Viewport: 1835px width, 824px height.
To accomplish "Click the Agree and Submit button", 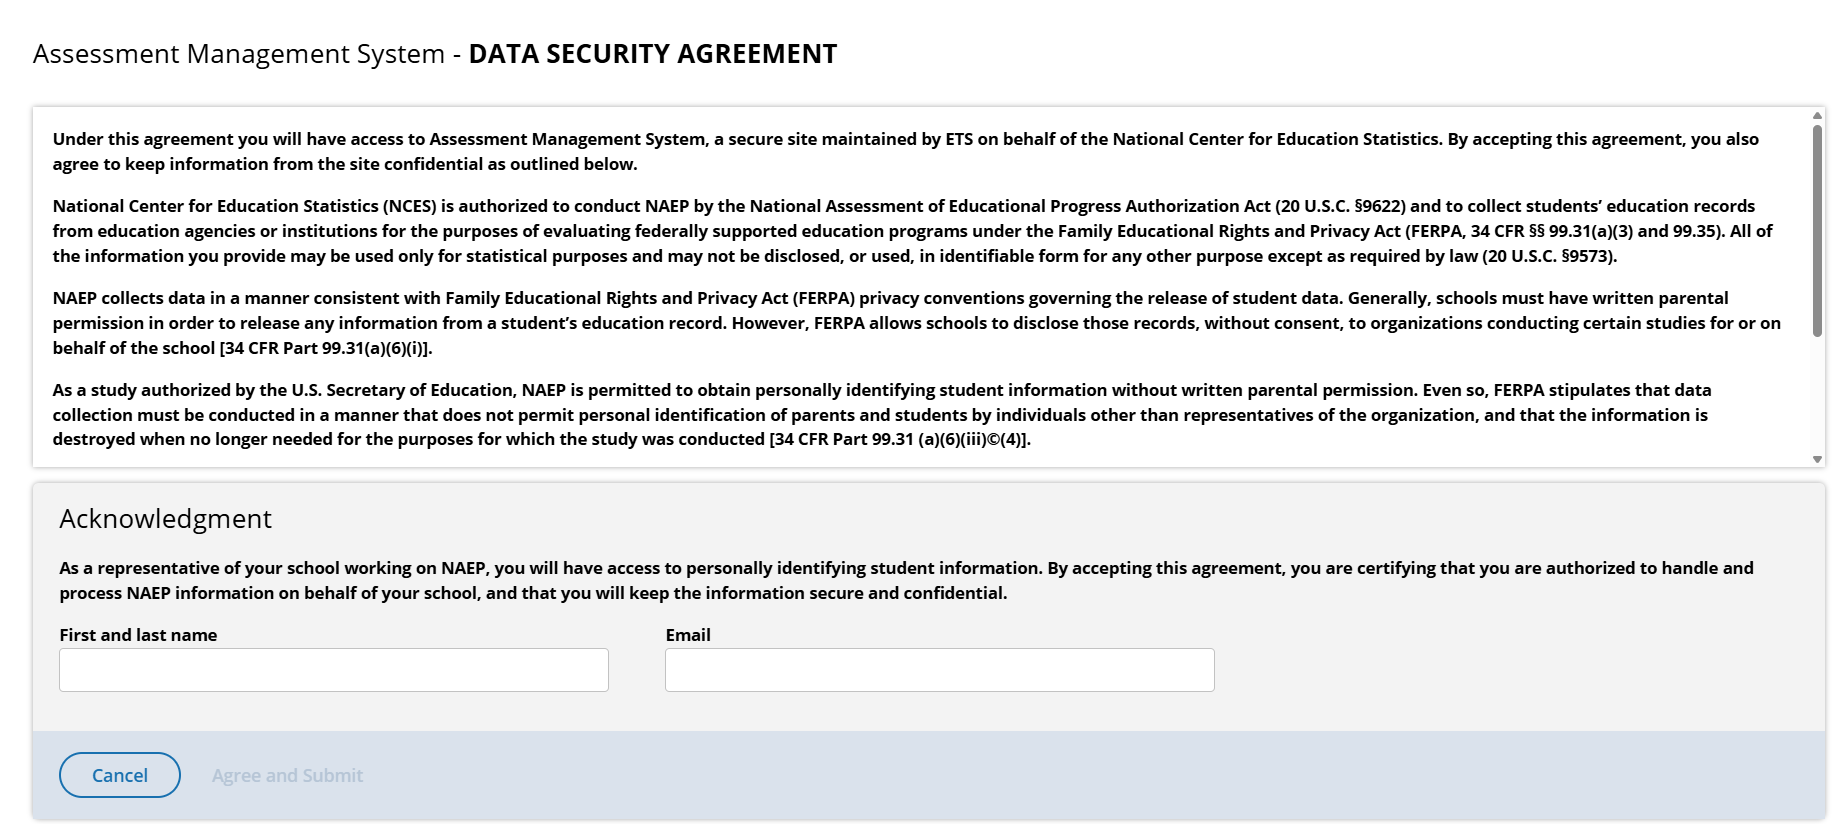I will 287,776.
